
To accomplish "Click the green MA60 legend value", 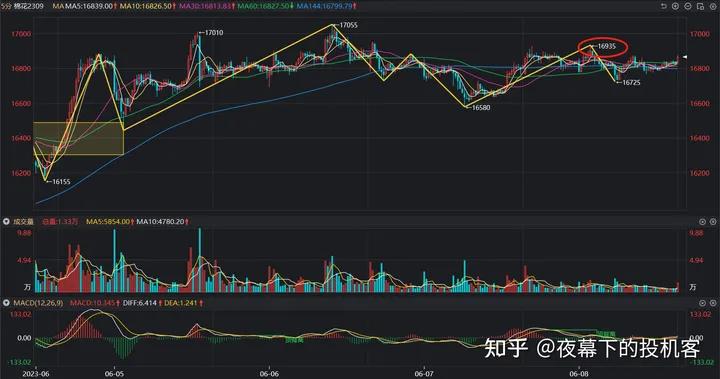I will pos(264,6).
